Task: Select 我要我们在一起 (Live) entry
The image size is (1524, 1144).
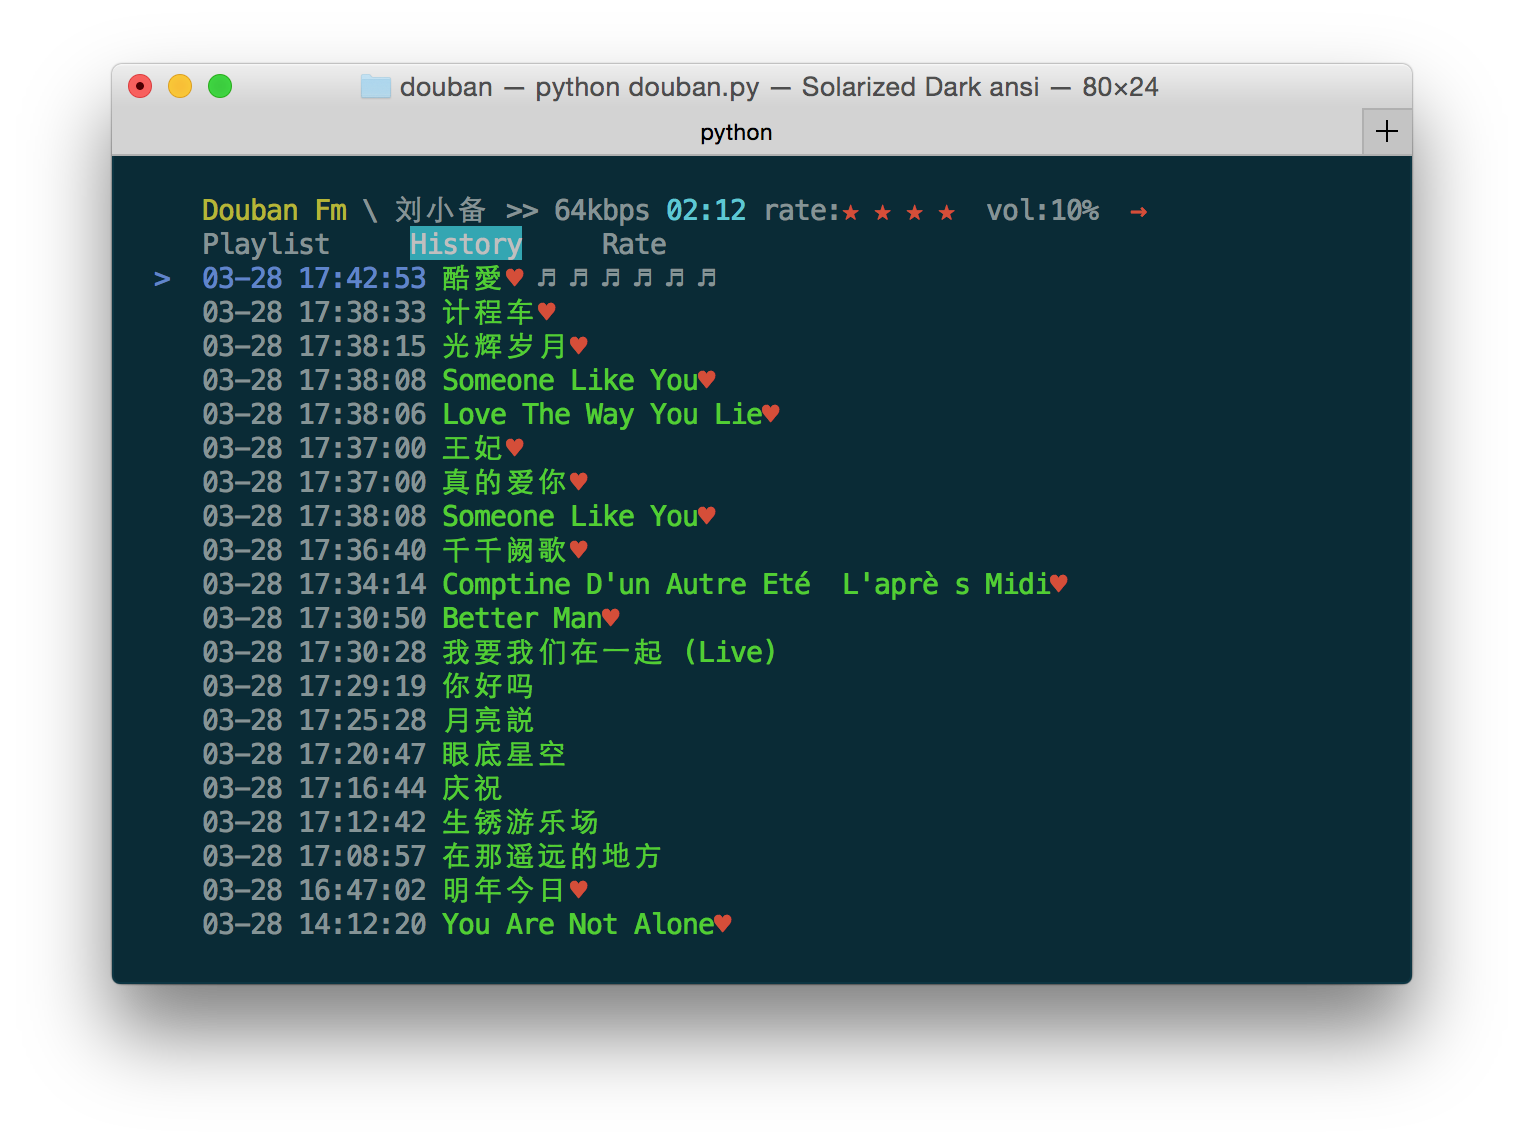Action: 490,652
